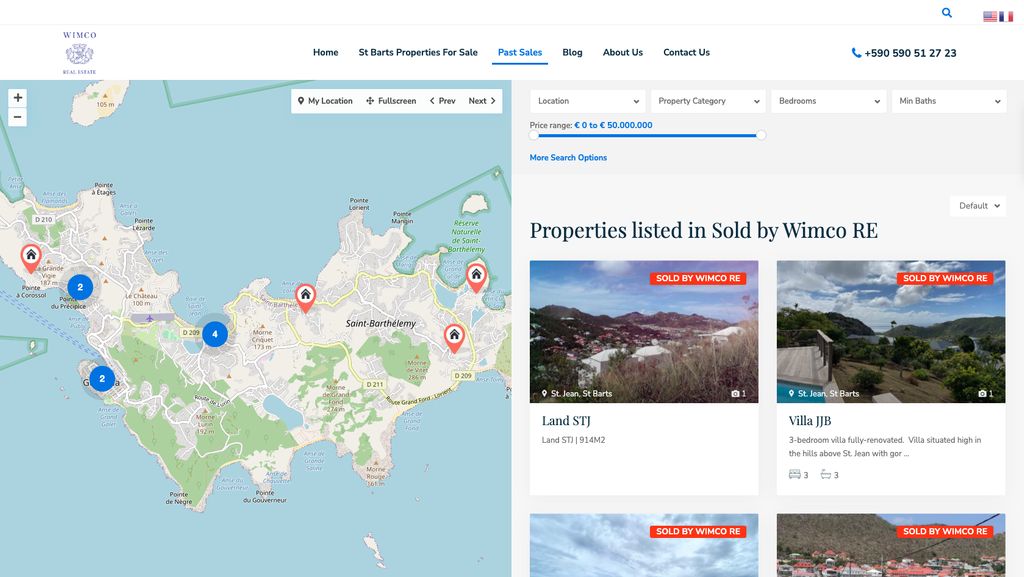Expand More Search Options
Viewport: 1024px width, 577px height.
pos(568,158)
